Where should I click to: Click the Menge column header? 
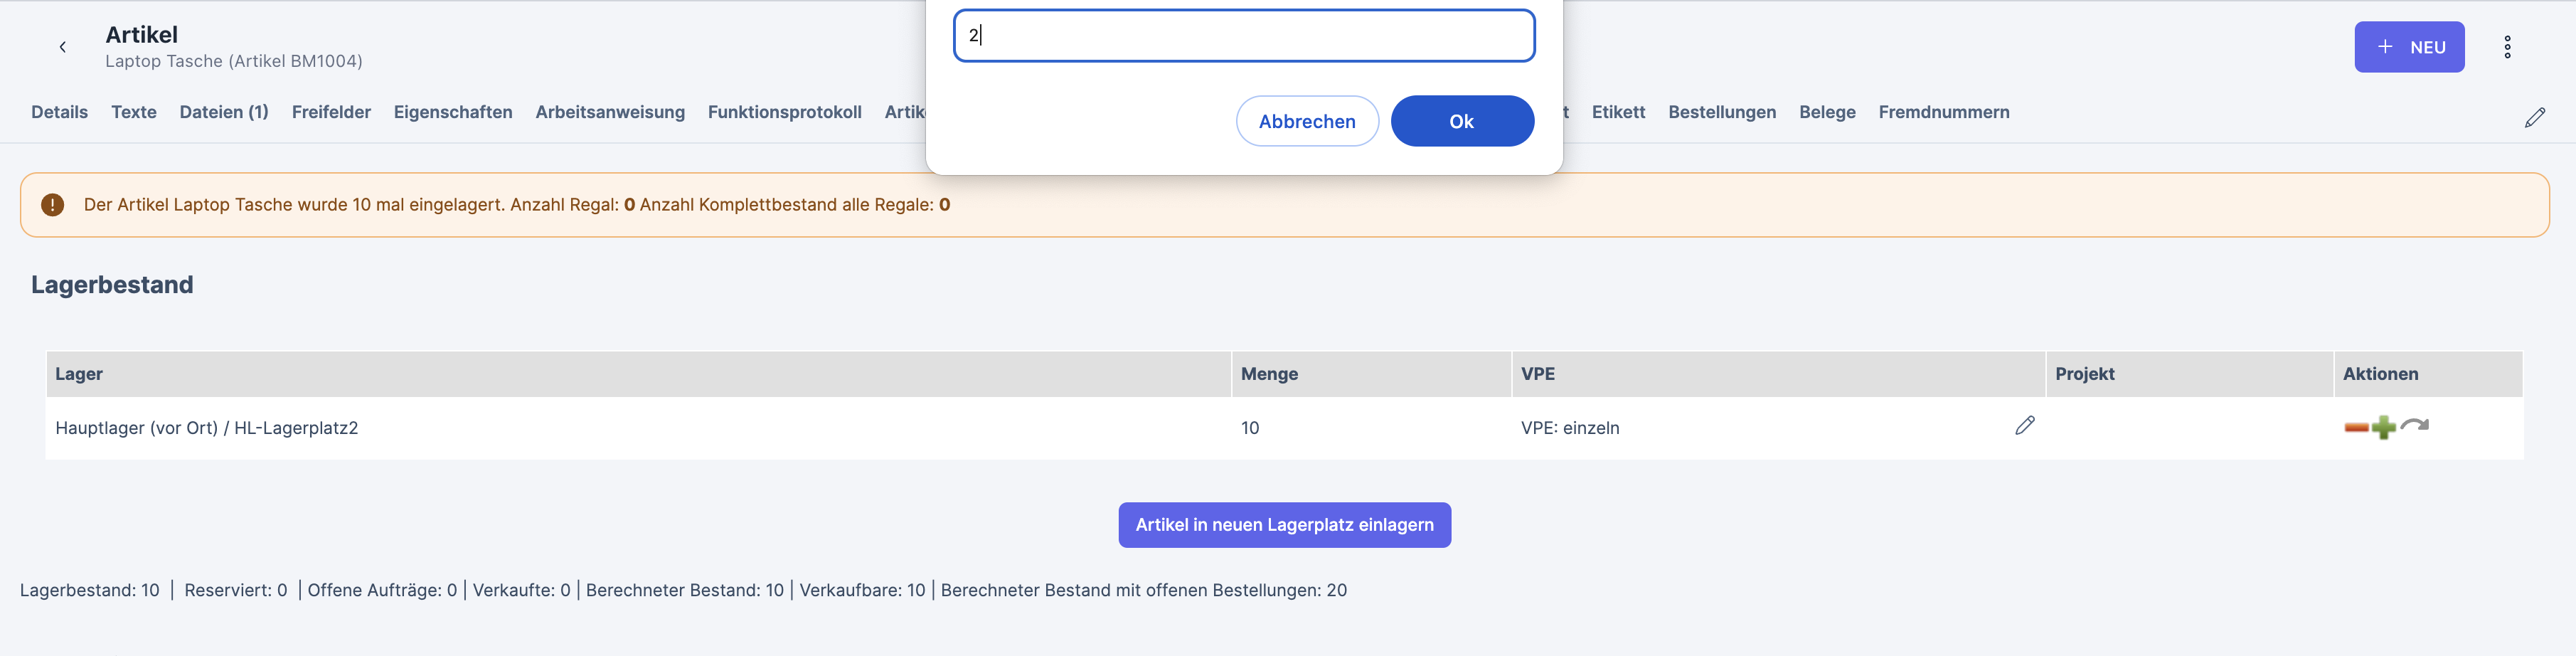[1269, 374]
